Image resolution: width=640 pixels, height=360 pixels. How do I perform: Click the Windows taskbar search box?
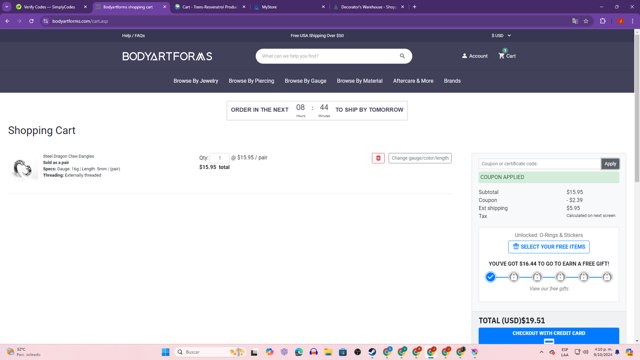(209, 352)
